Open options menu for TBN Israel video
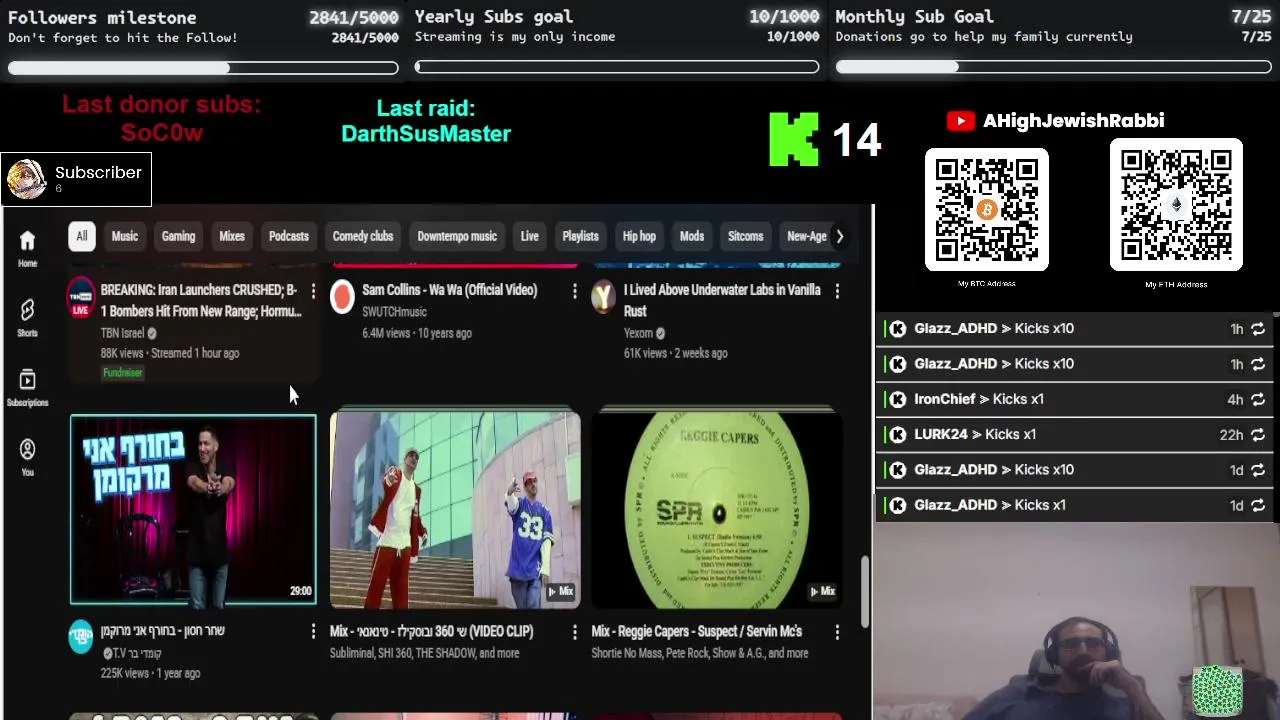 click(x=313, y=291)
